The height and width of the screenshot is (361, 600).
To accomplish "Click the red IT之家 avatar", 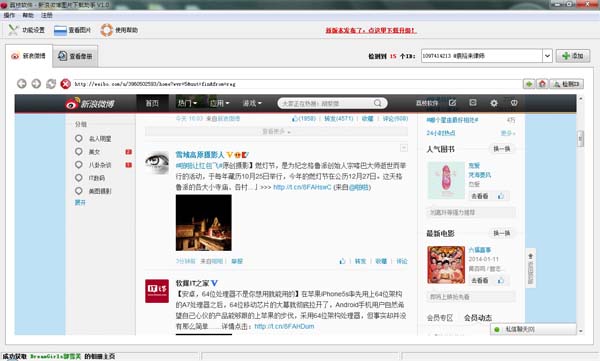I will 157,291.
